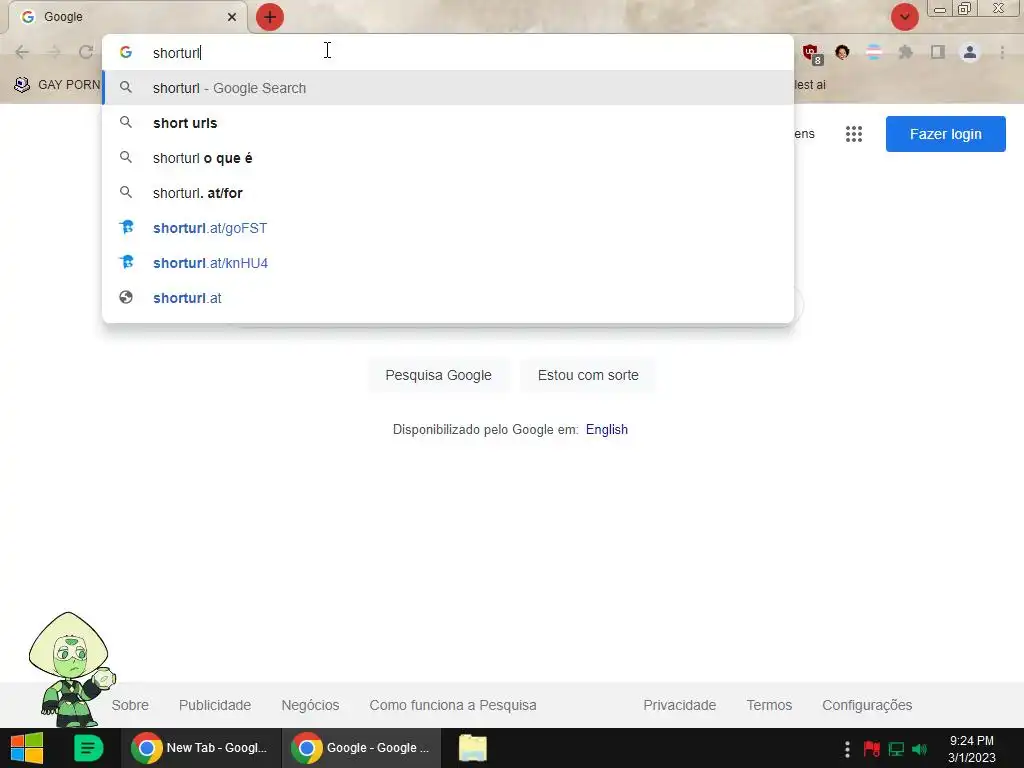Open the Chrome three-dot menu
Image resolution: width=1024 pixels, height=768 pixels.
(1002, 52)
